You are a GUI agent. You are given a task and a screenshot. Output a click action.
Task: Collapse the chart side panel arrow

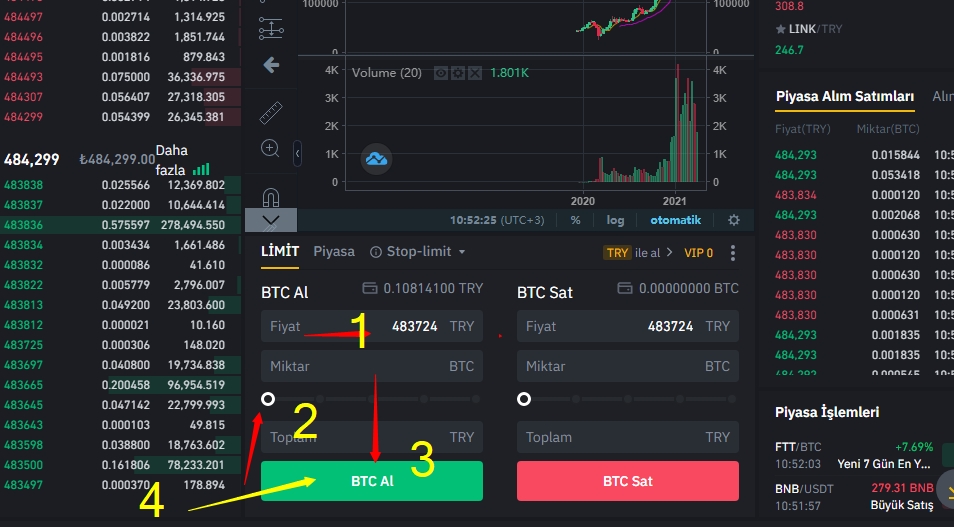click(297, 154)
